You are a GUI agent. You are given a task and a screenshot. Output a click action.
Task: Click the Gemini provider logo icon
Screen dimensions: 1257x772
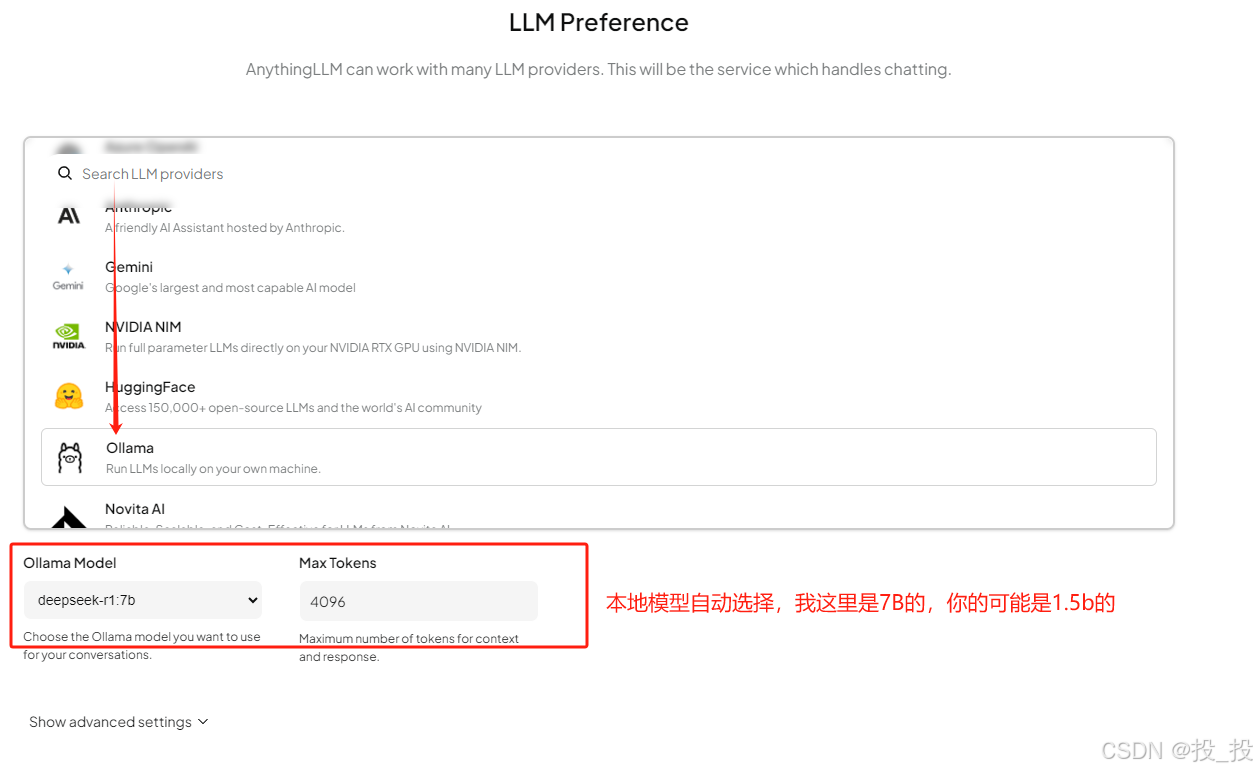(x=68, y=277)
